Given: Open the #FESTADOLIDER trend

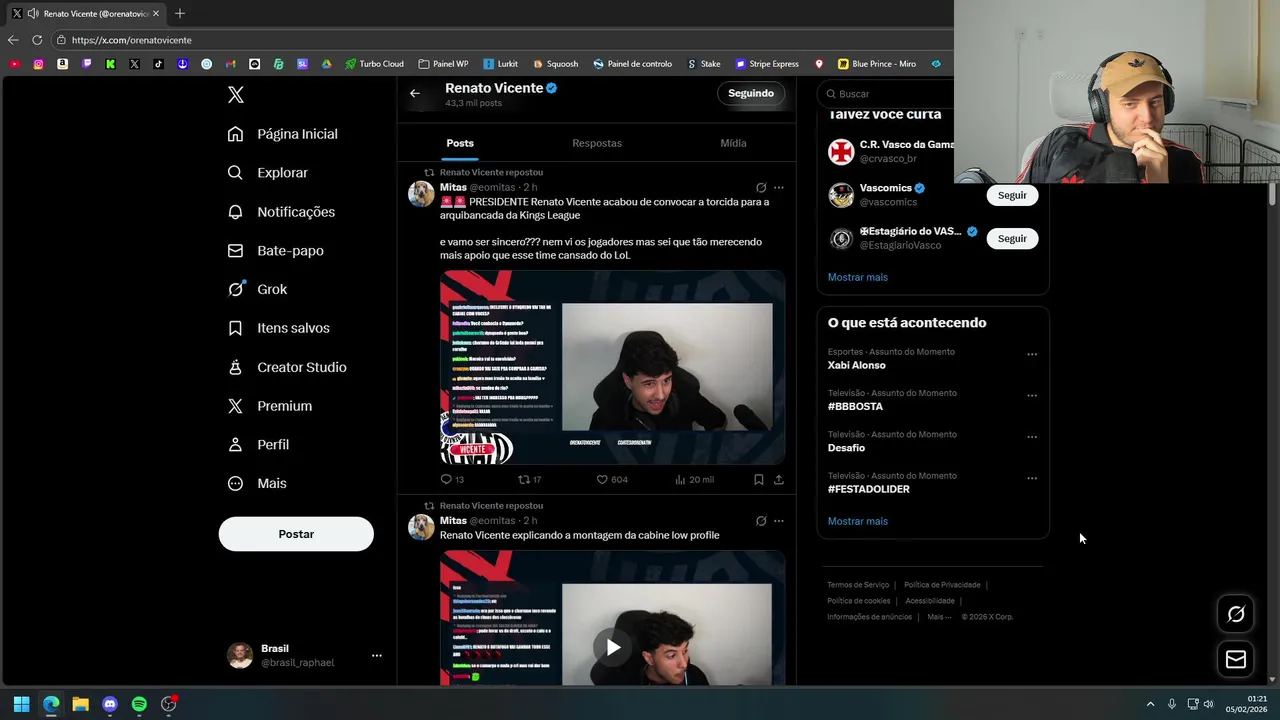Looking at the screenshot, I should click(868, 489).
